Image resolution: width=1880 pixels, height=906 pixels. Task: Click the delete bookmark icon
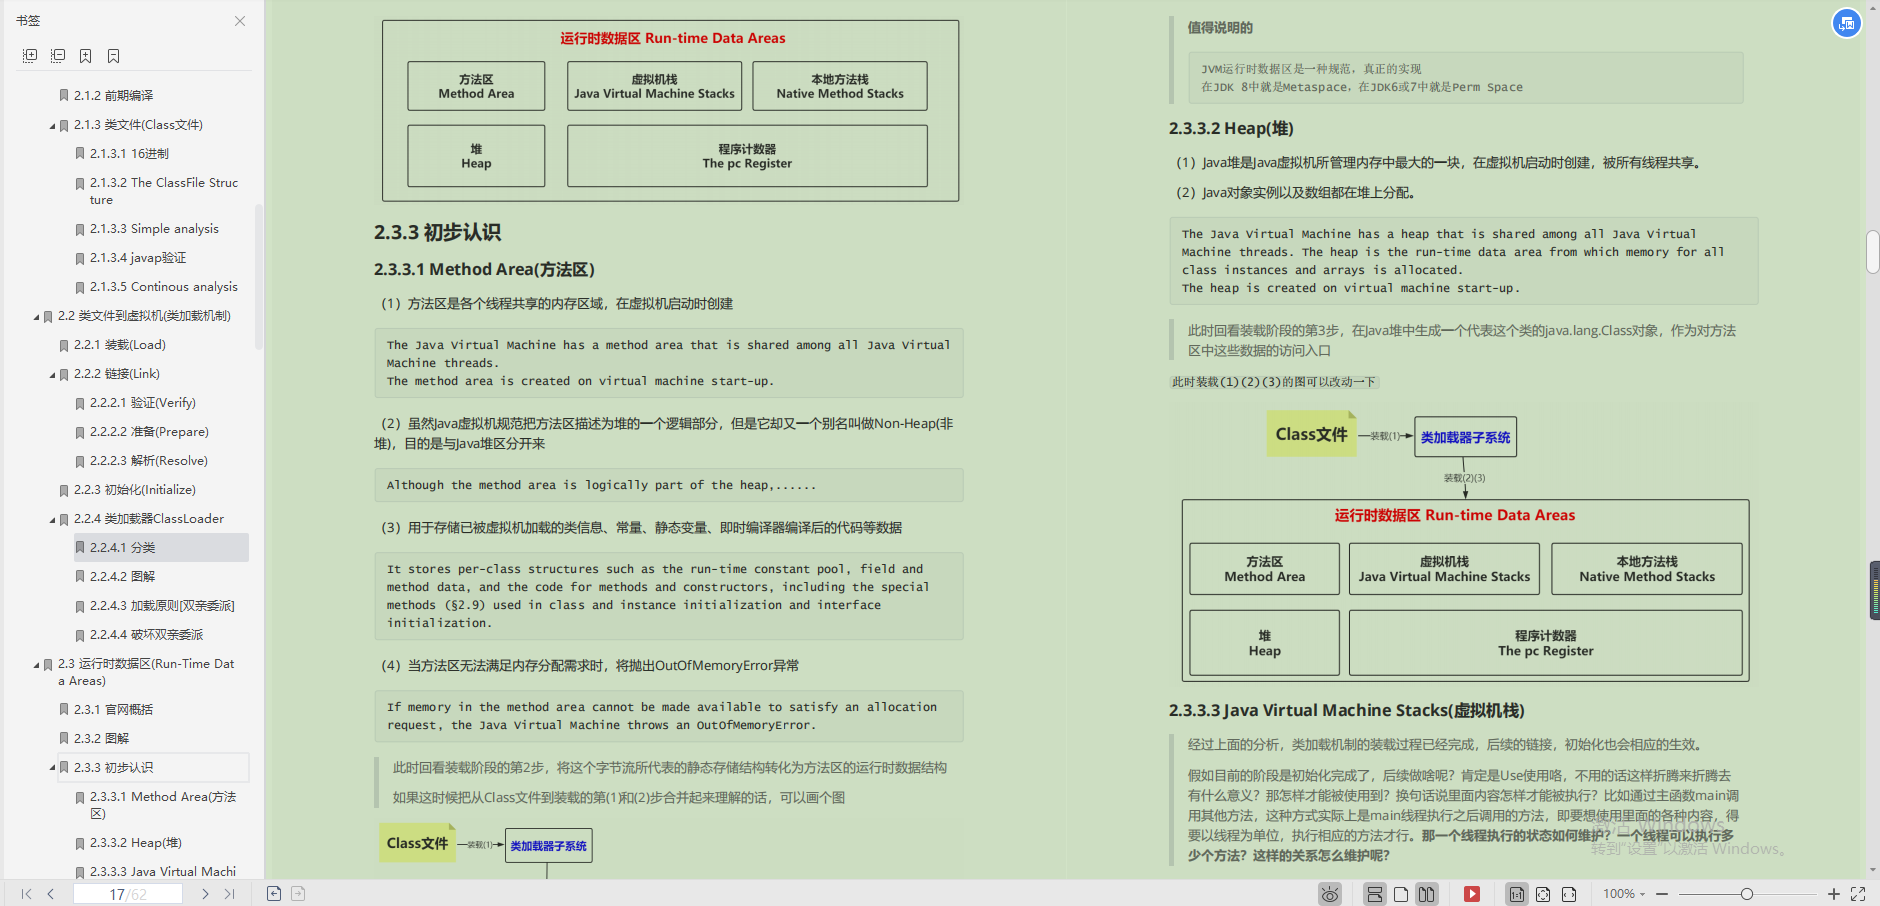point(114,56)
